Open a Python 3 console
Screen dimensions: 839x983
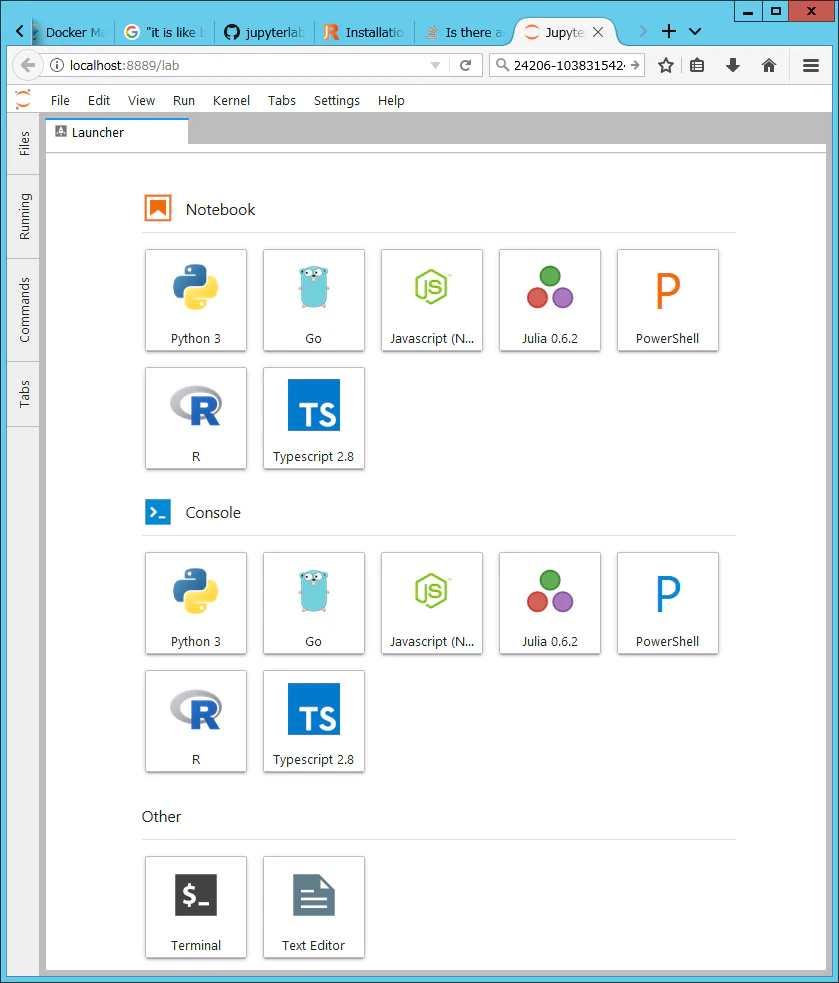[x=196, y=603]
